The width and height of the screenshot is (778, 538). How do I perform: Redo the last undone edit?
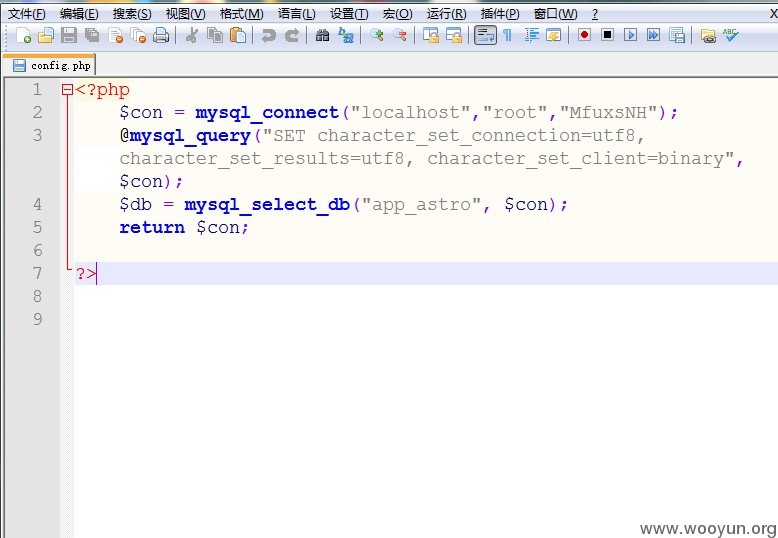coord(292,35)
